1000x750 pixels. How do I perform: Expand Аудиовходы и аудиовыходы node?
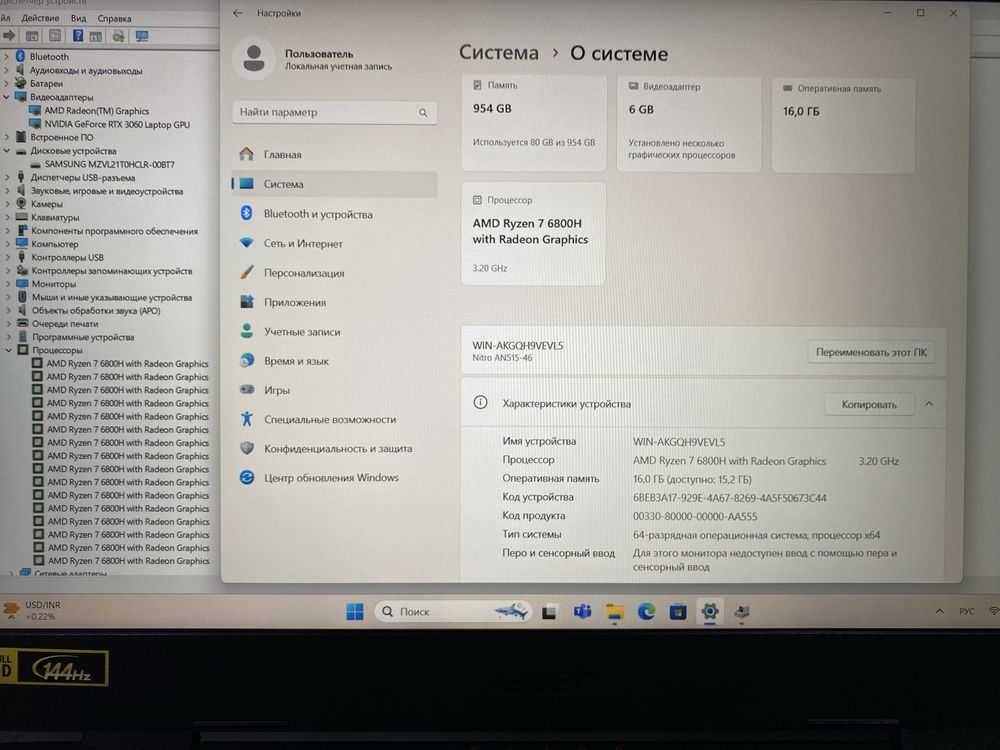[6, 70]
